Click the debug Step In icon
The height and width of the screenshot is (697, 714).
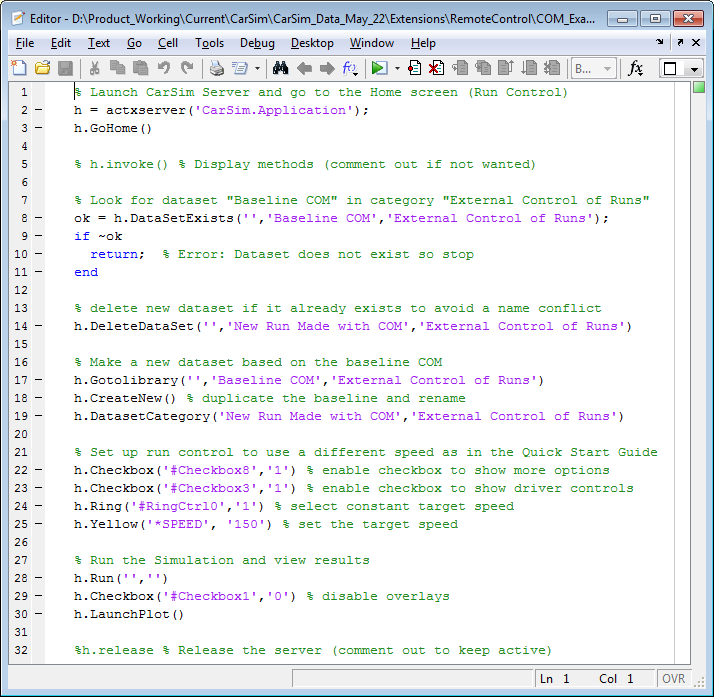click(x=483, y=68)
